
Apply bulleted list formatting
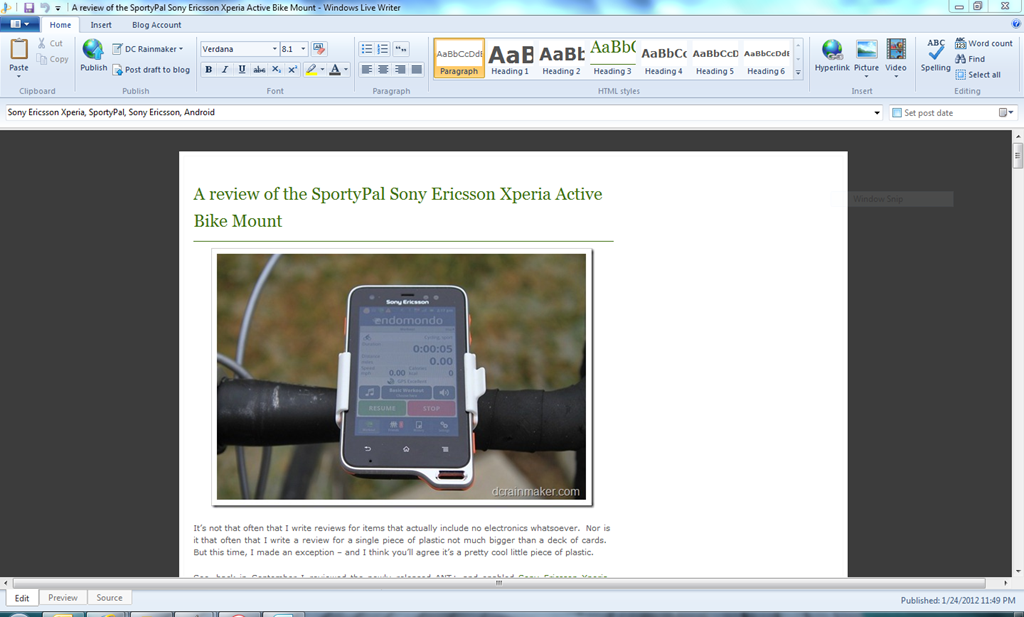click(366, 49)
